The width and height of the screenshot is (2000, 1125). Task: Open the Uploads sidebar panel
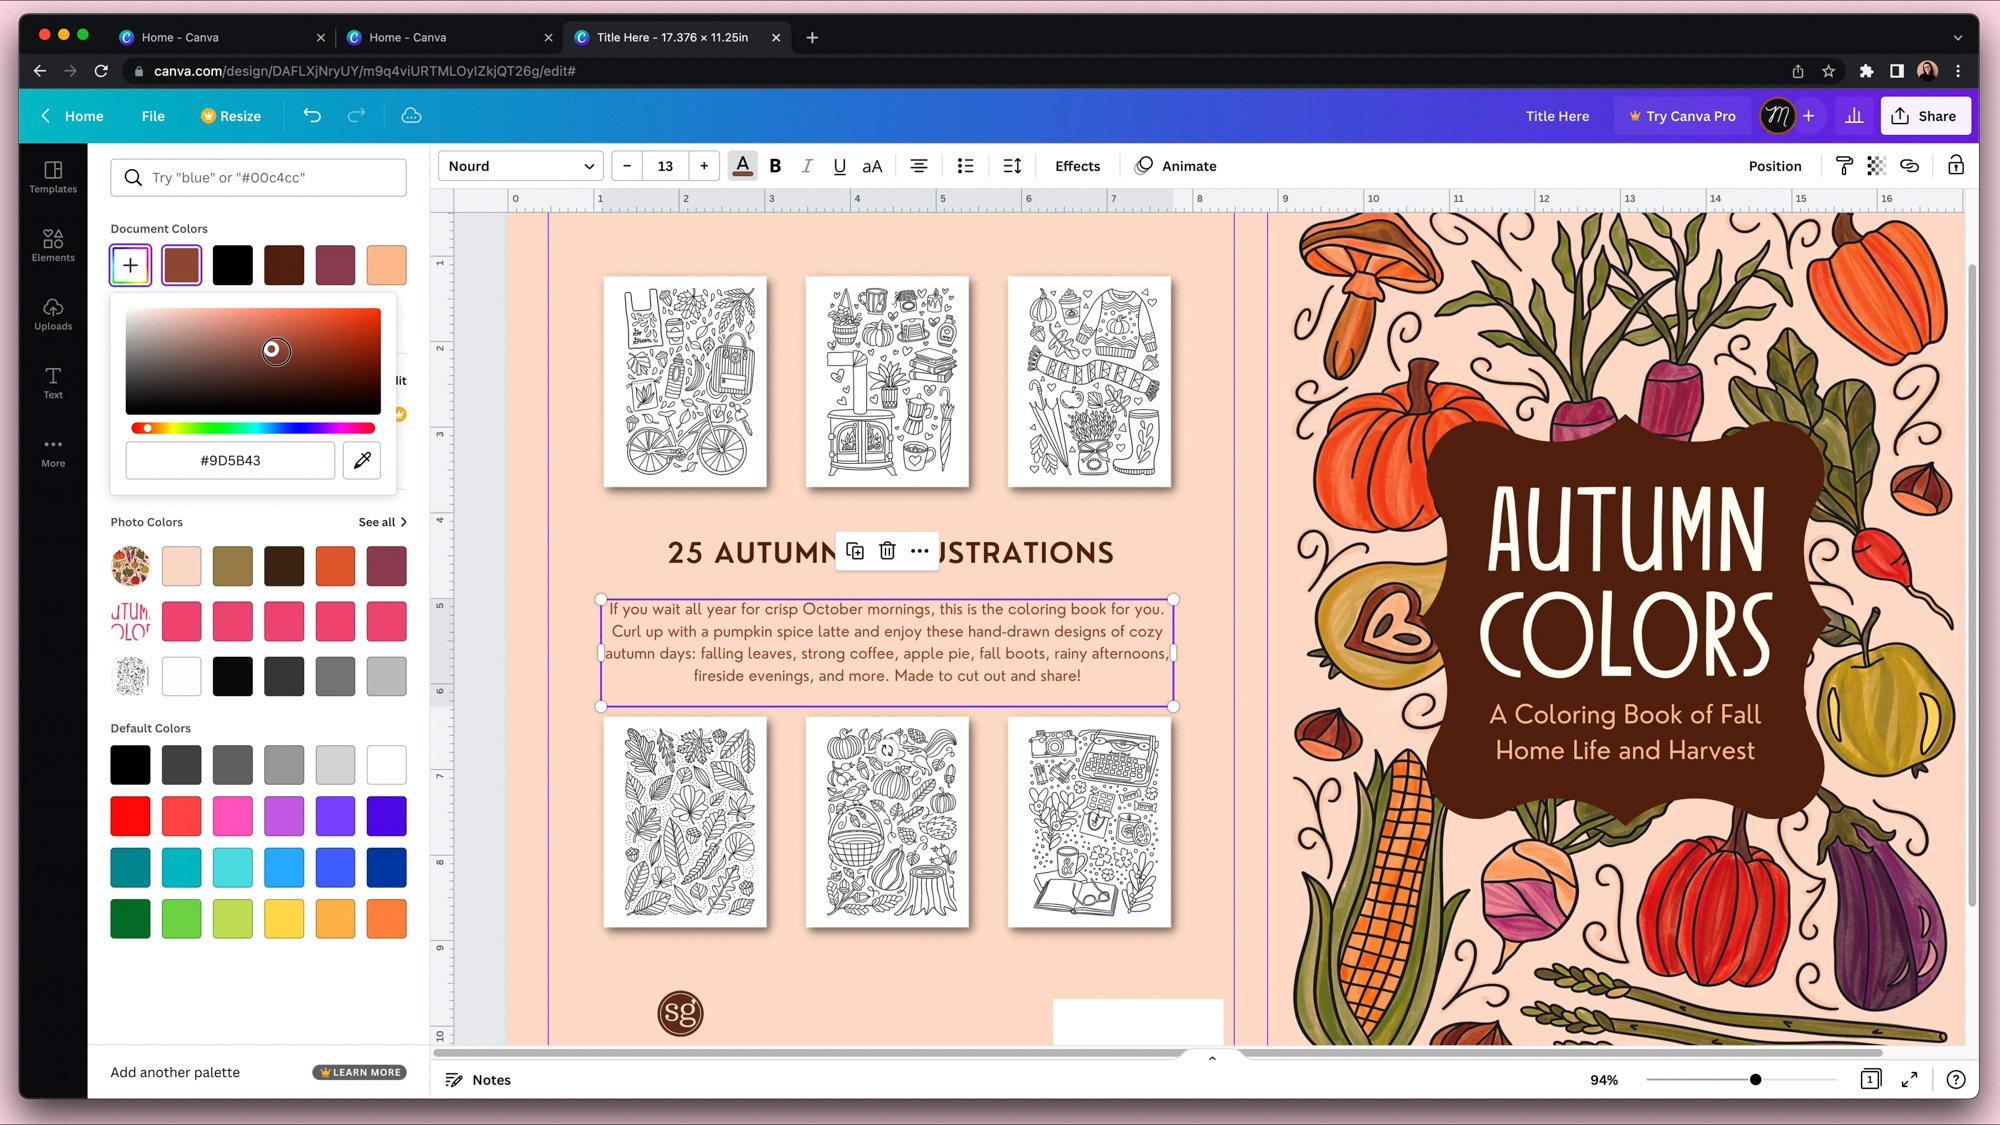pos(53,313)
